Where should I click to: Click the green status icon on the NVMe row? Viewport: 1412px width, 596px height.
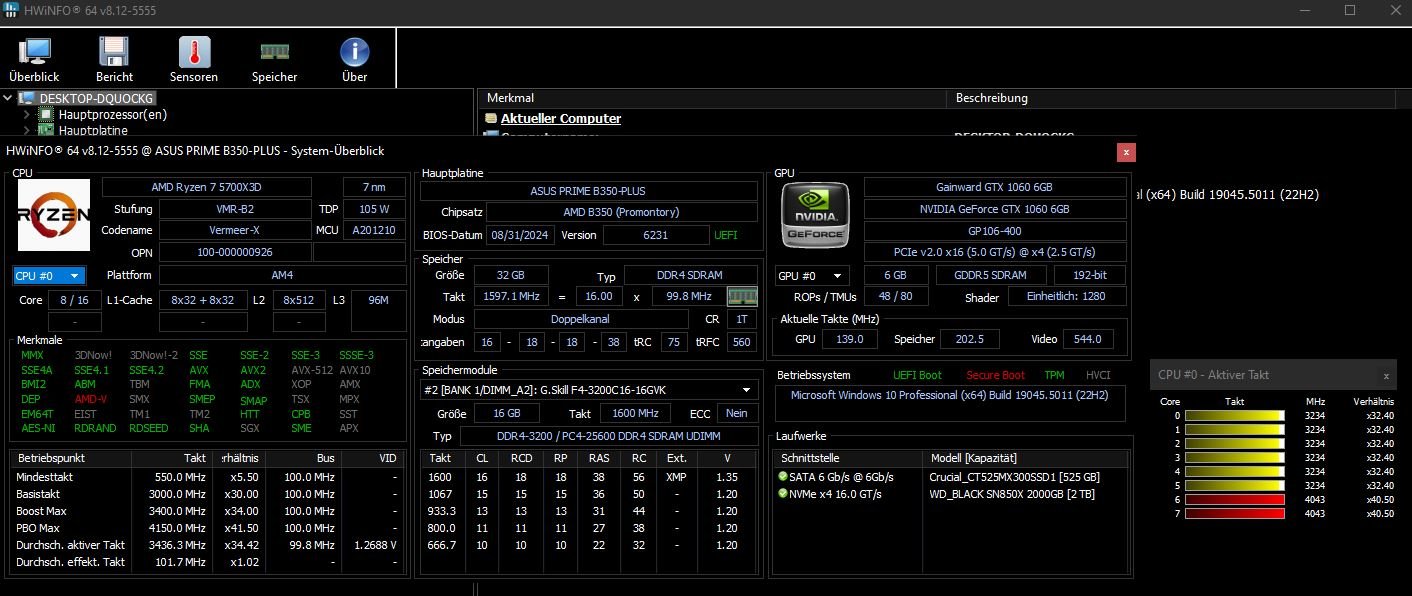tap(781, 493)
